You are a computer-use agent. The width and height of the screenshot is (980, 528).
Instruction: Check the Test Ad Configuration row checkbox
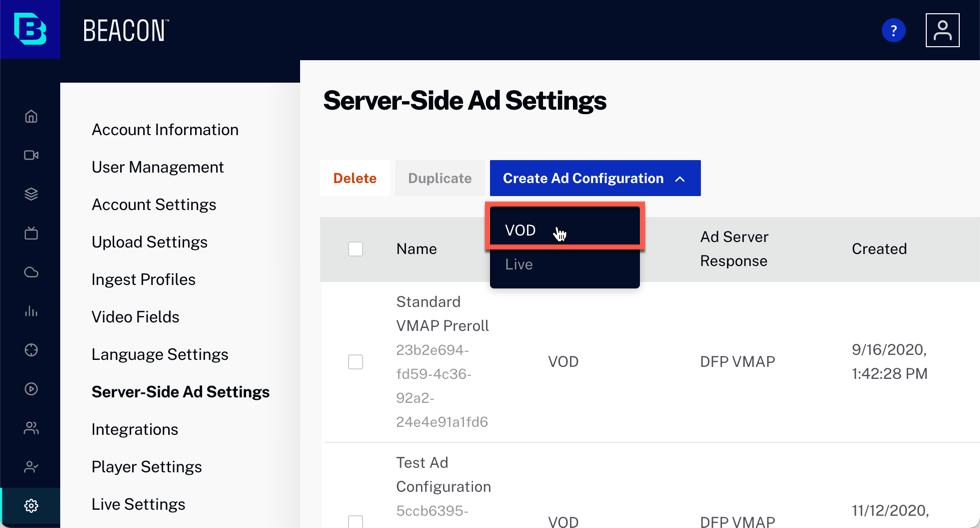356,522
